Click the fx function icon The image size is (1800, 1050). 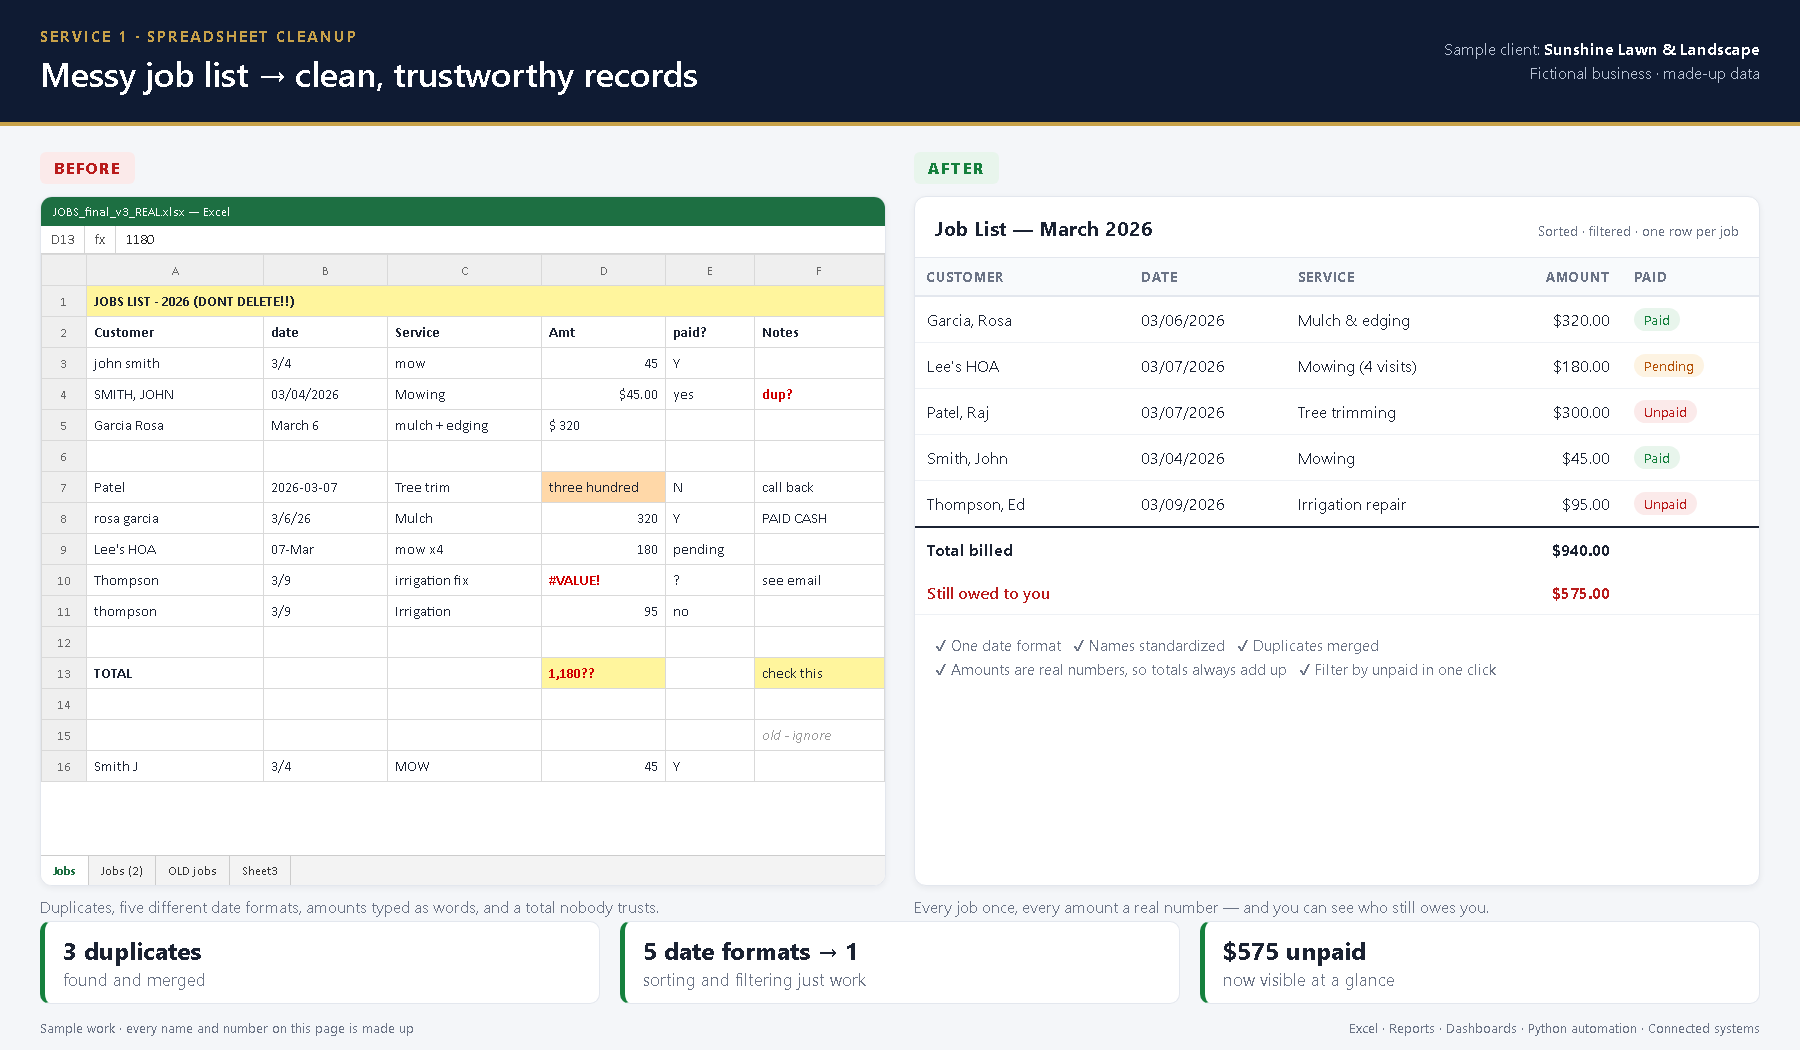100,240
